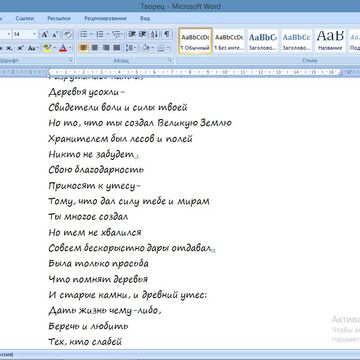Center the paragraph text

pos(95,48)
